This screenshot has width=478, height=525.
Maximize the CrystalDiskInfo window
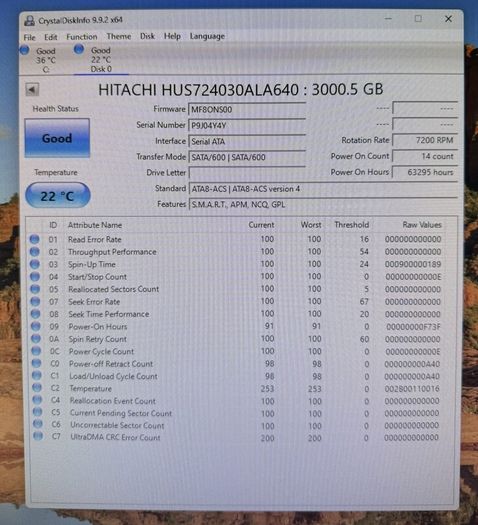[x=418, y=19]
